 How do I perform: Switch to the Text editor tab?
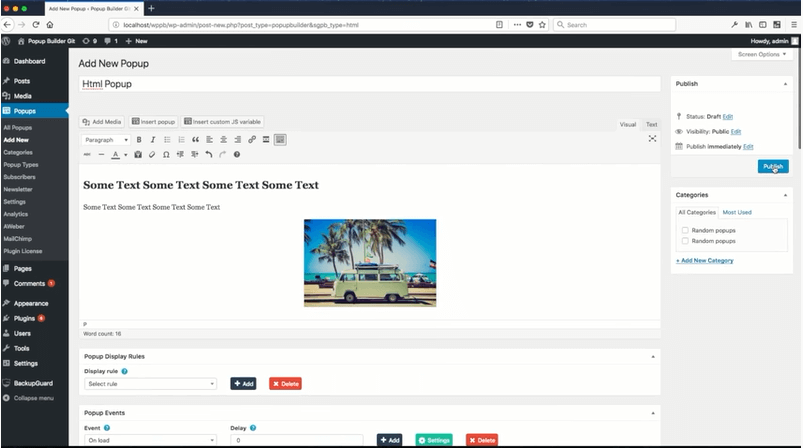651,124
